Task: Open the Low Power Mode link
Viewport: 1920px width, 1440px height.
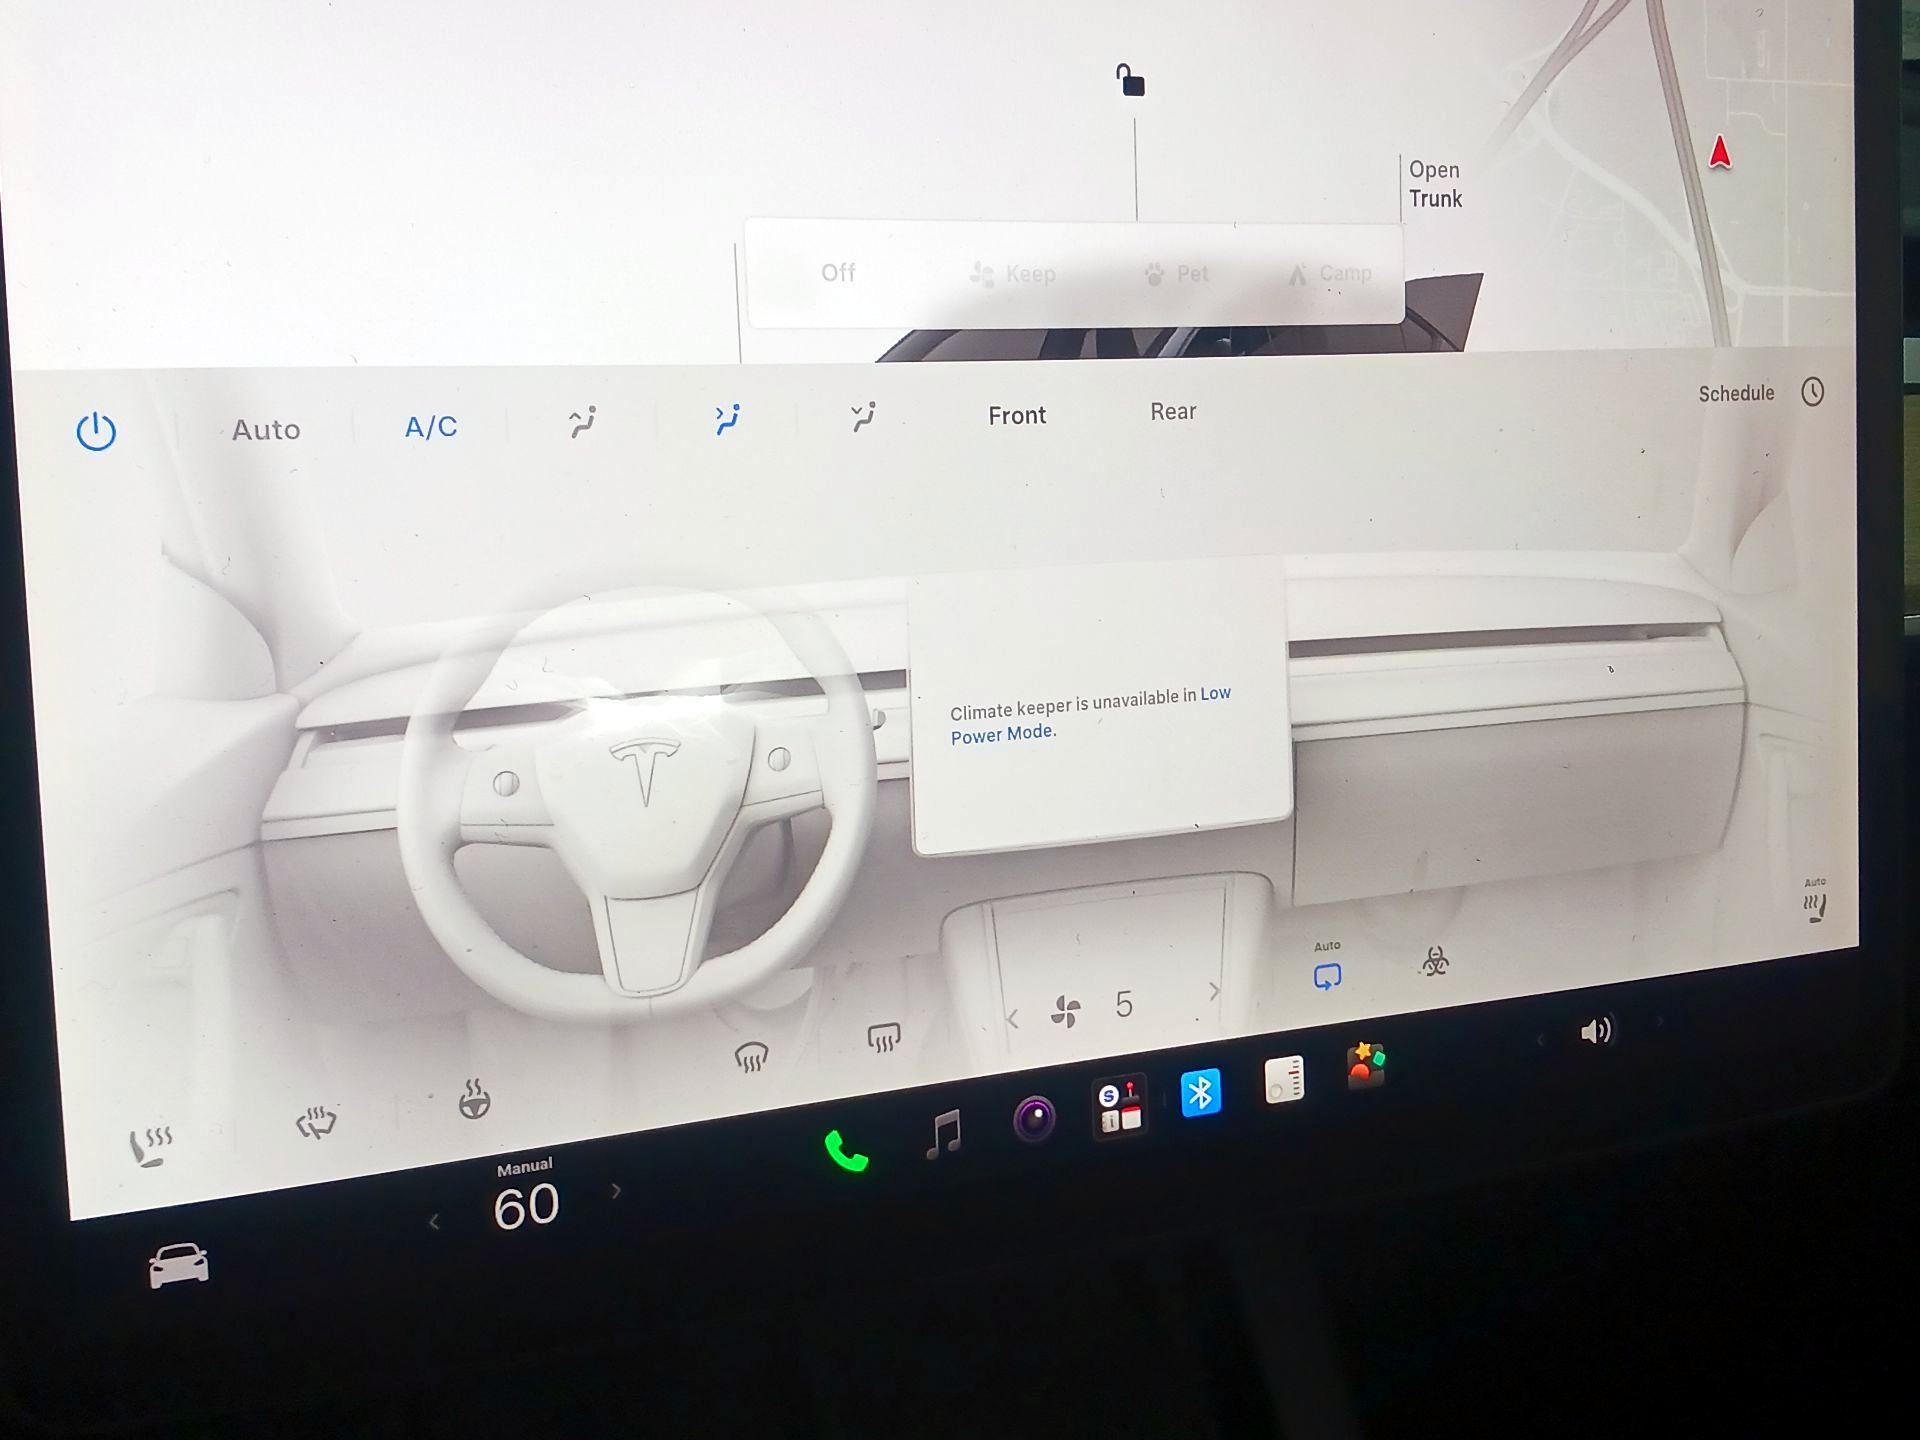Action: coord(1090,714)
